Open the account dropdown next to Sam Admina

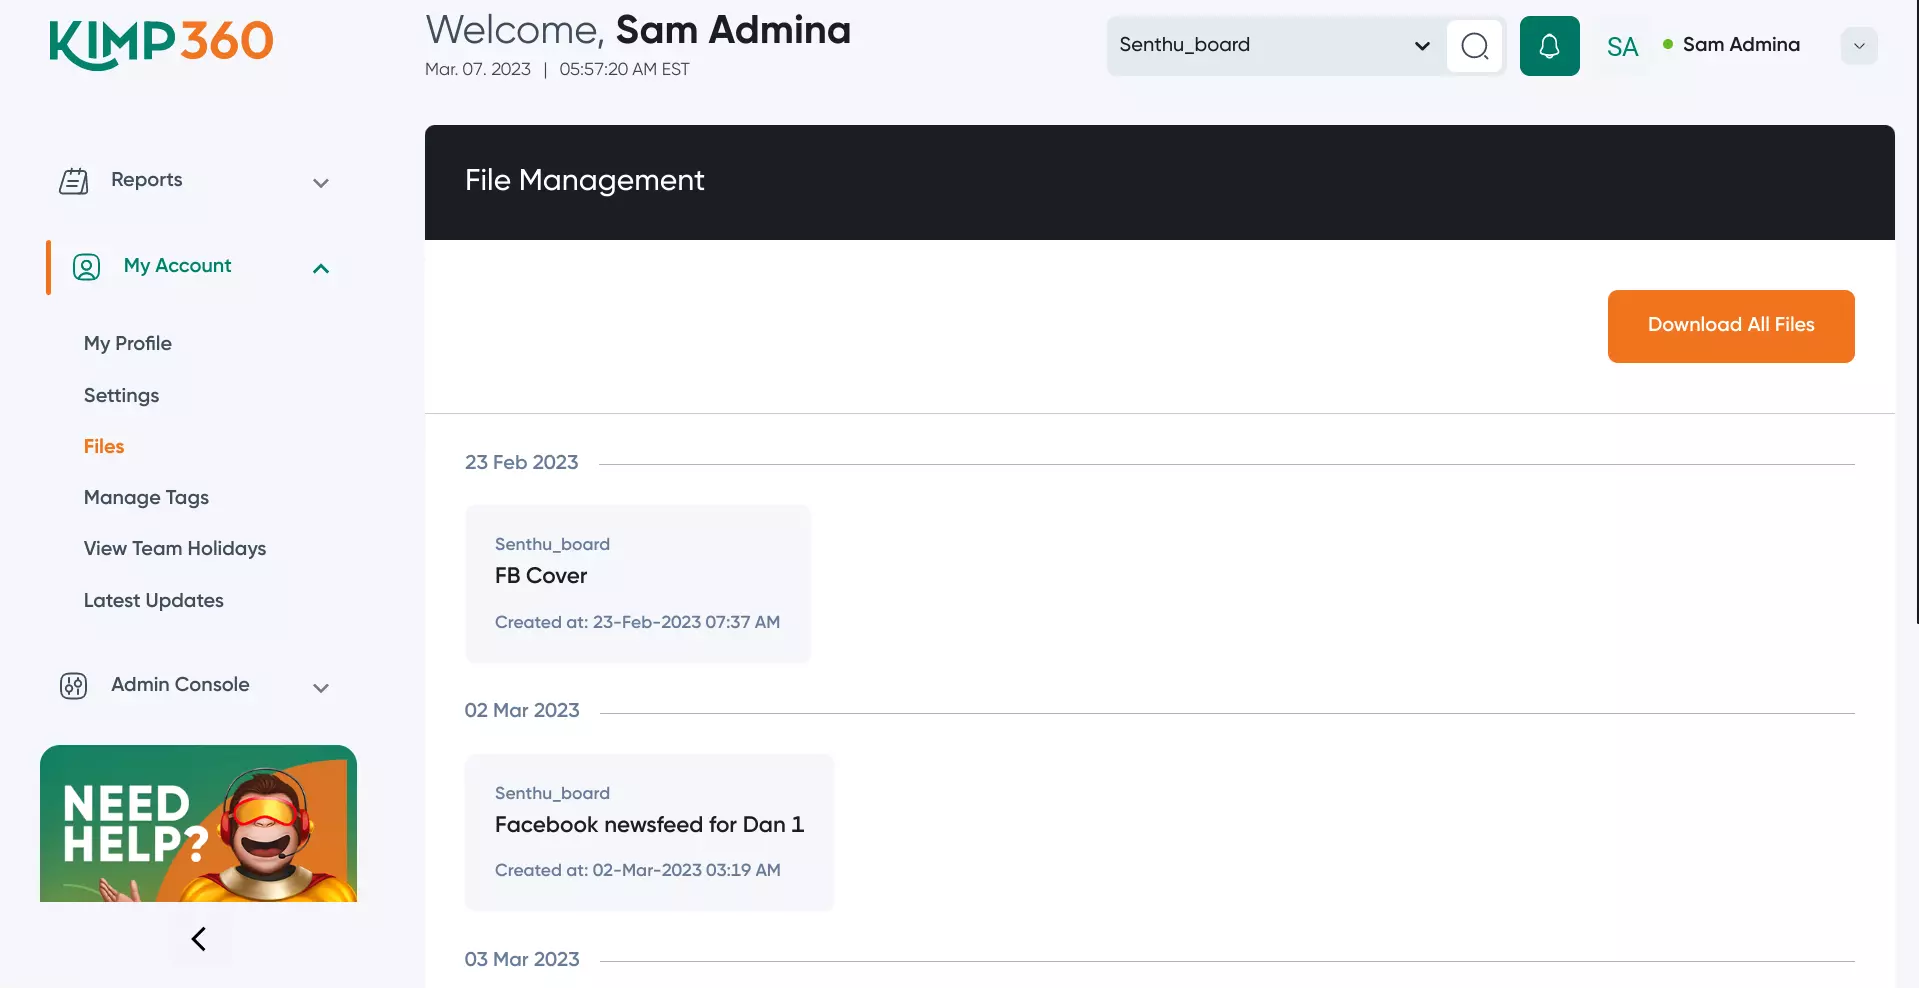pos(1858,45)
